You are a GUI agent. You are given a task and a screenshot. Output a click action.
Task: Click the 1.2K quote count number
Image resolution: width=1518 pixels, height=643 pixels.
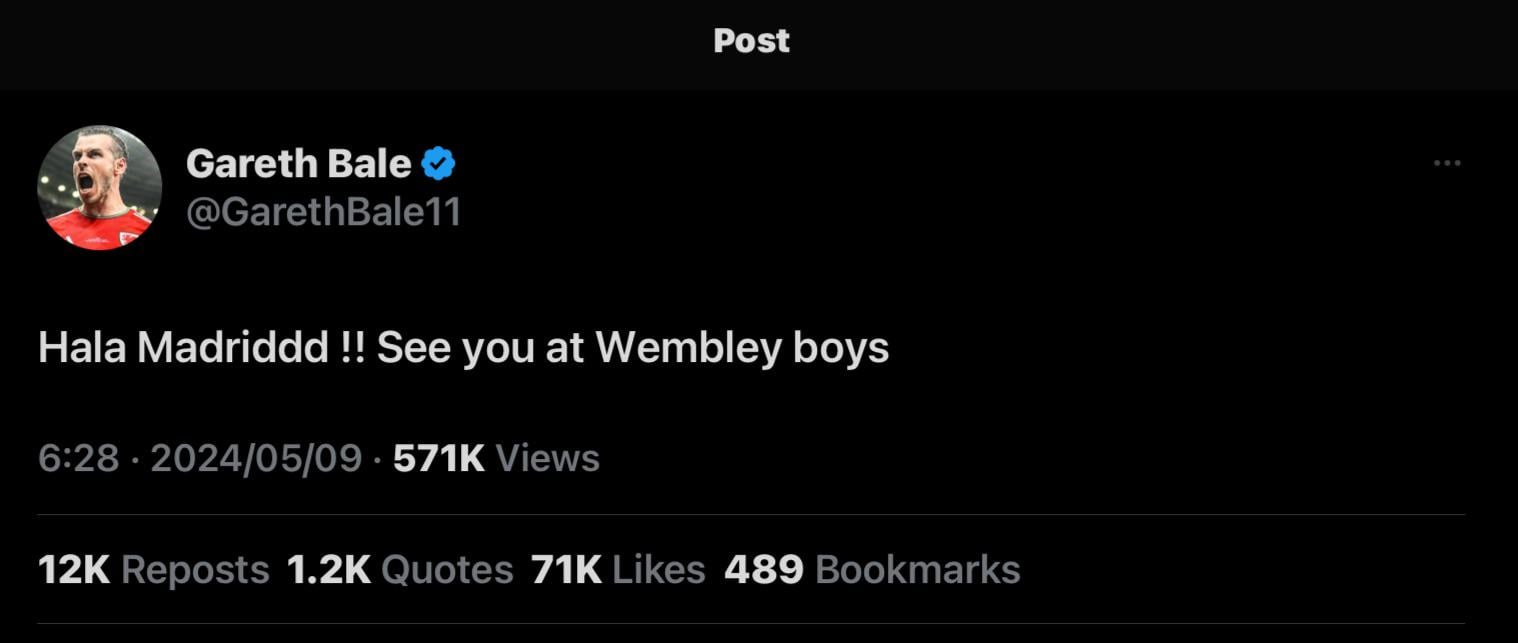pos(328,570)
